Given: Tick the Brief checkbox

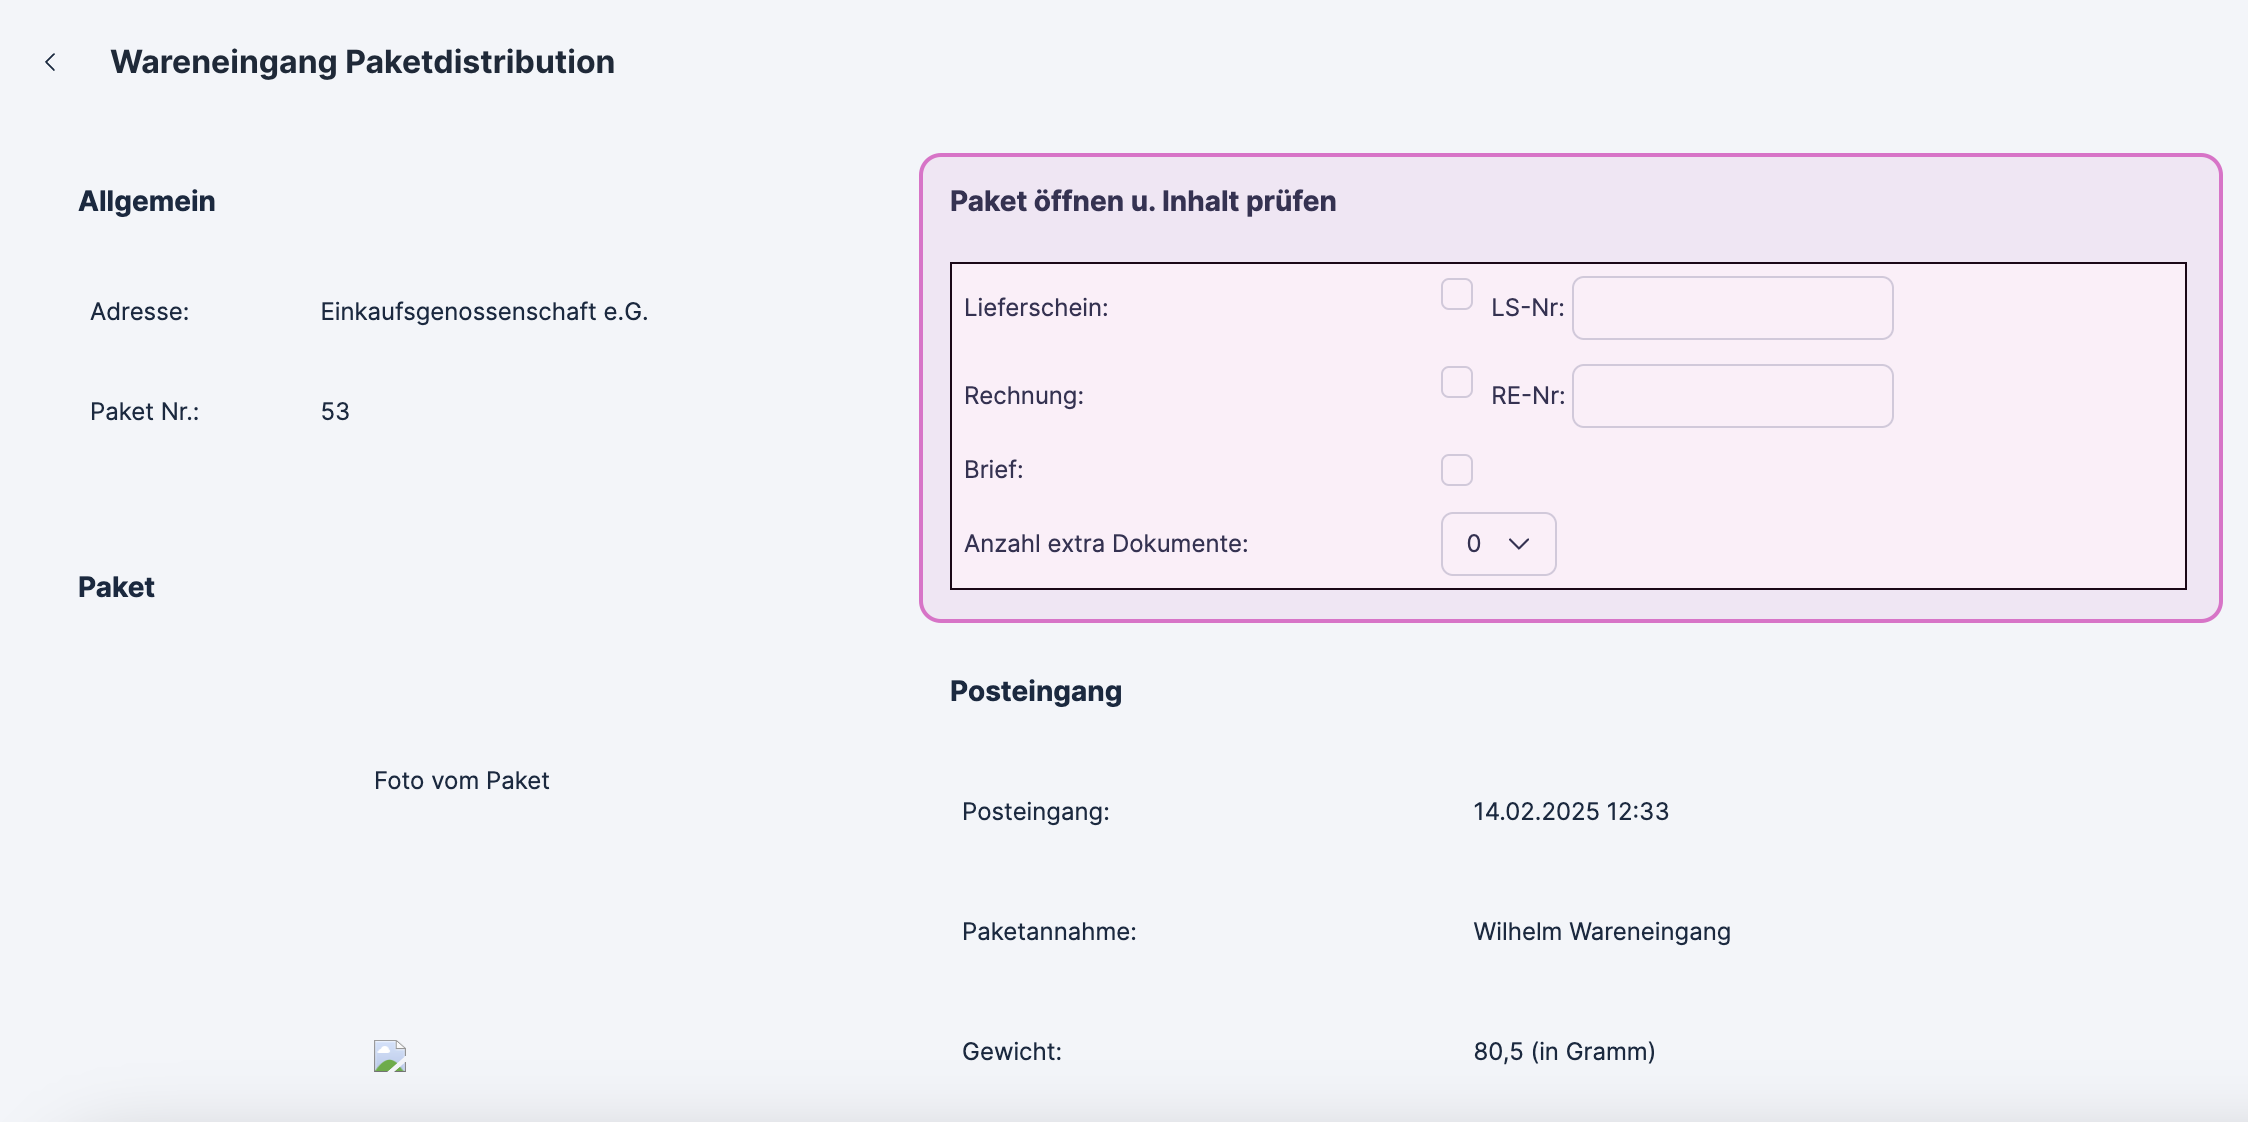Looking at the screenshot, I should point(1456,470).
